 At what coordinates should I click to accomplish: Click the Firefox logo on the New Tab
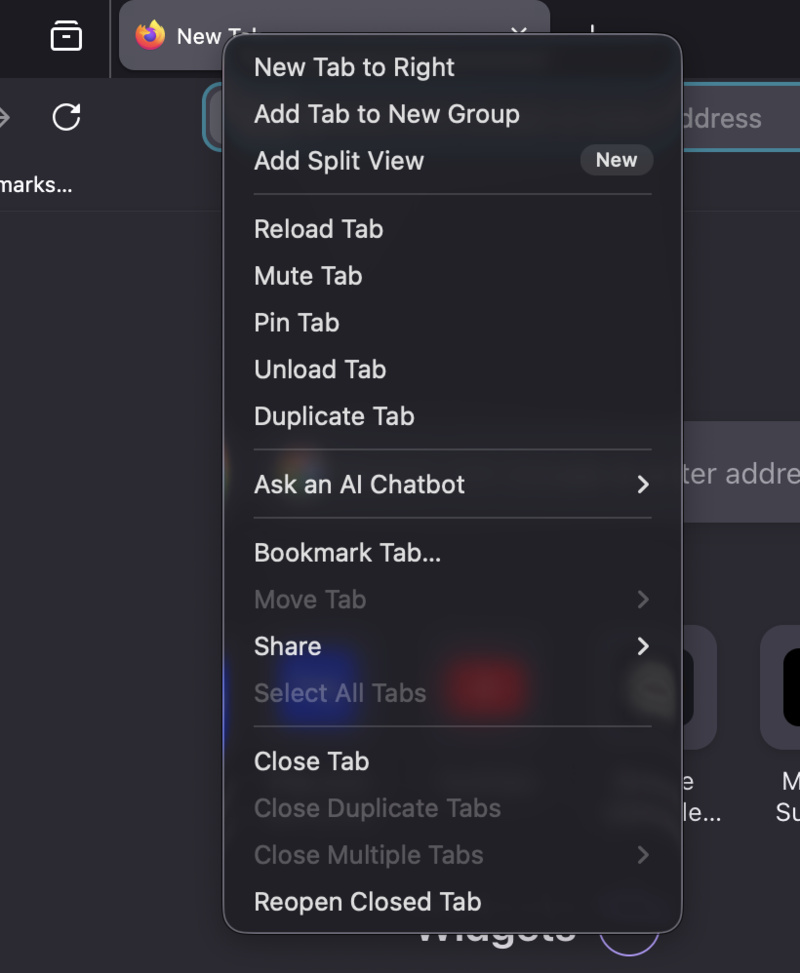pyautogui.click(x=150, y=35)
